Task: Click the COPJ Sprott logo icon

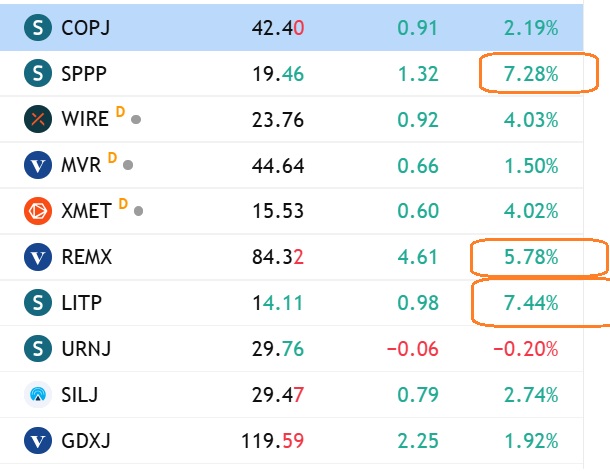Action: (38, 27)
